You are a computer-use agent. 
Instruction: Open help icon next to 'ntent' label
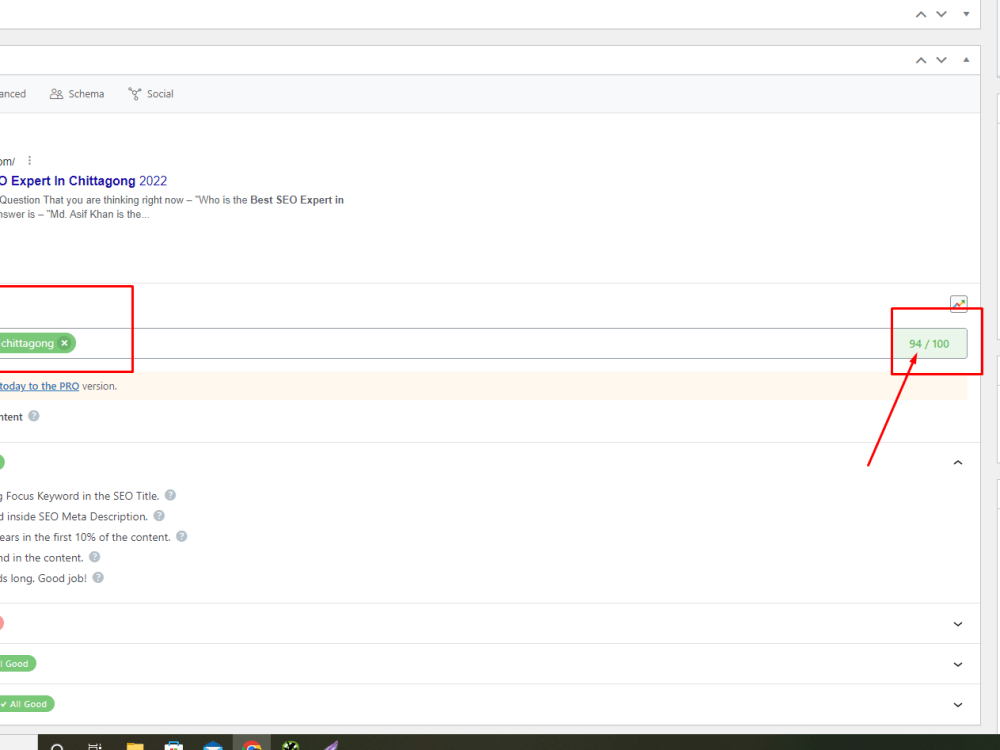[x=34, y=416]
